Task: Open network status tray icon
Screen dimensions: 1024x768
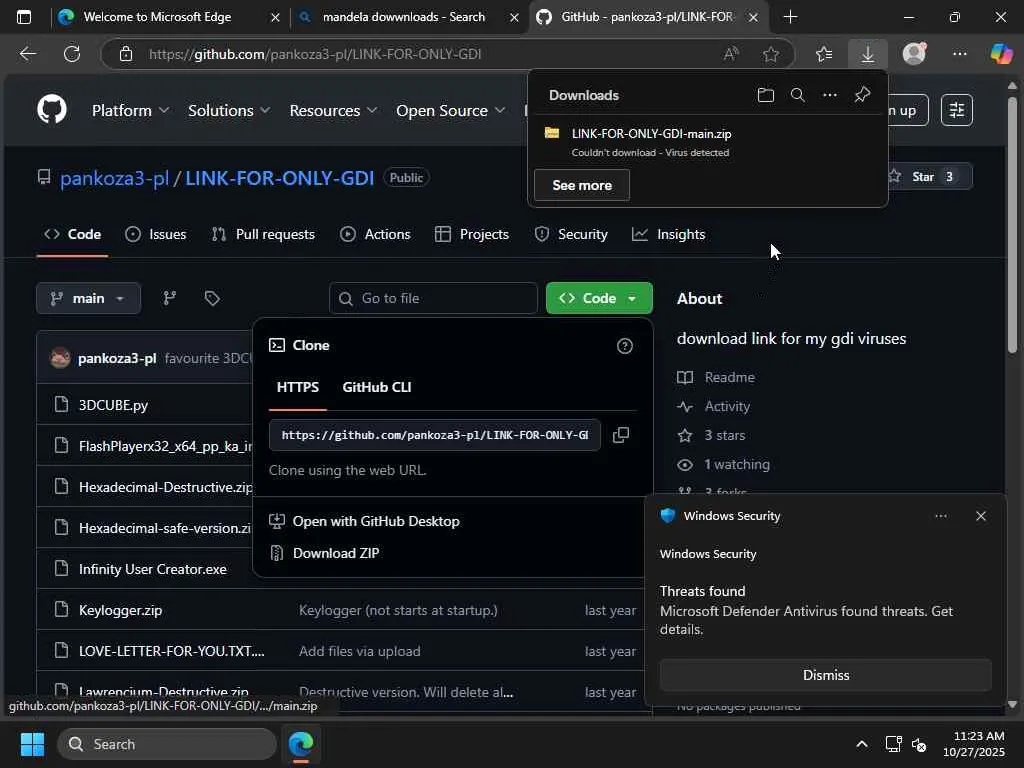Action: [x=893, y=744]
